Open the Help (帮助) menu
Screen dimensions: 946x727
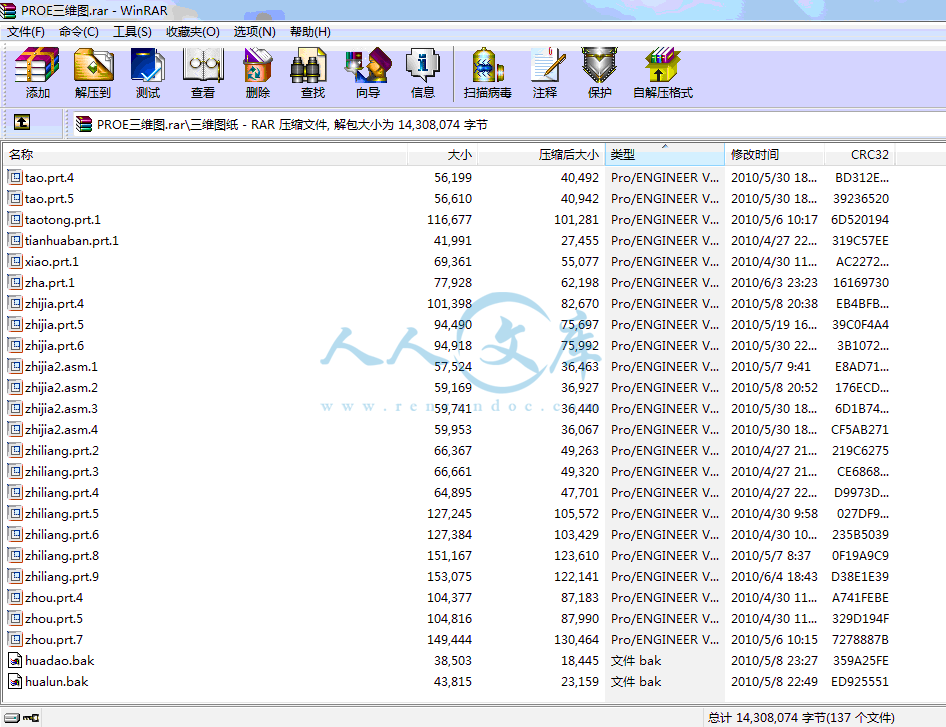click(310, 32)
